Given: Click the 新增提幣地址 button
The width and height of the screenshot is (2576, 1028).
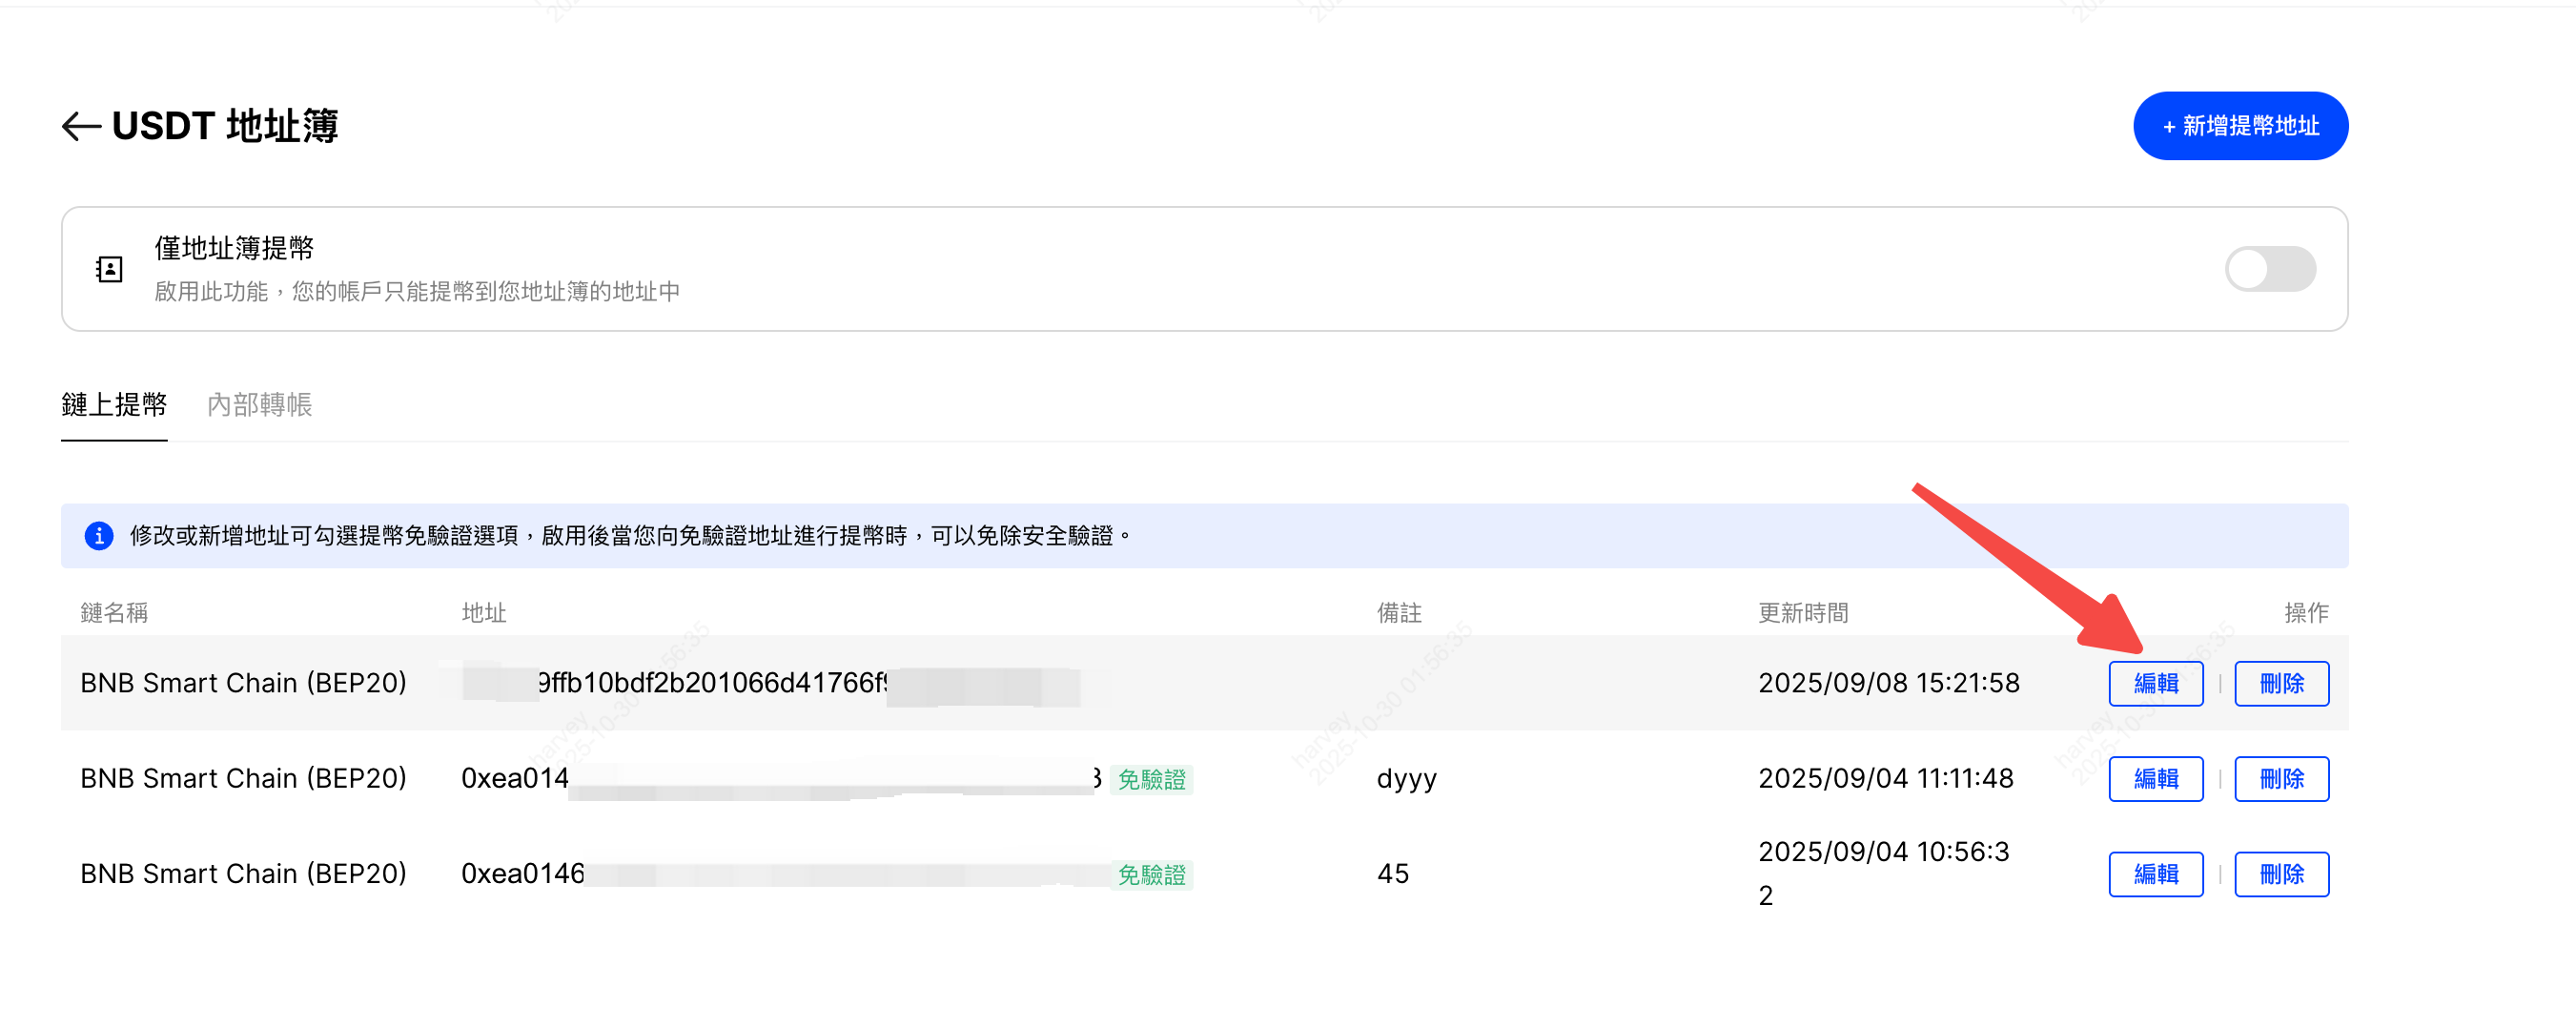Looking at the screenshot, I should (2239, 126).
